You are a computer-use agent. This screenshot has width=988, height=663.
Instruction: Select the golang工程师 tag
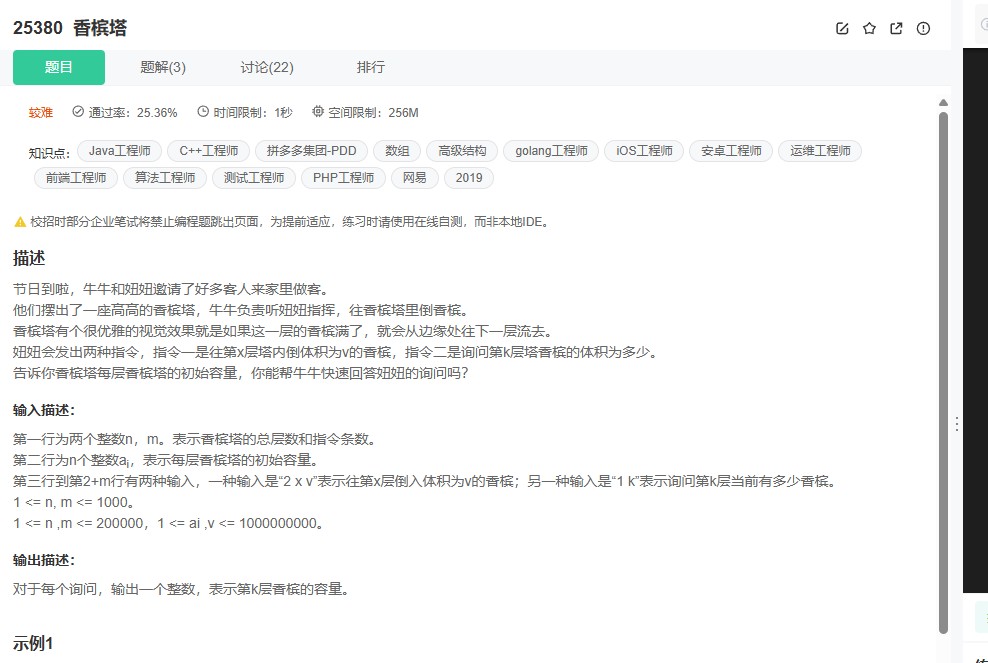coord(551,151)
